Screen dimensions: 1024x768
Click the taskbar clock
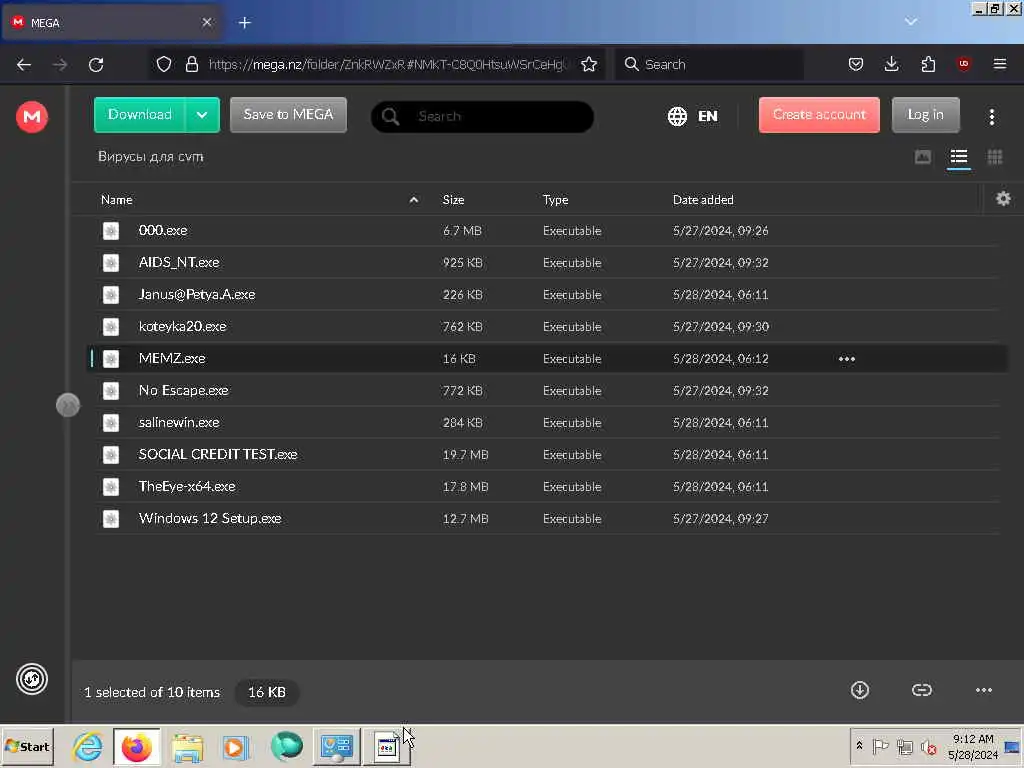tap(973, 746)
